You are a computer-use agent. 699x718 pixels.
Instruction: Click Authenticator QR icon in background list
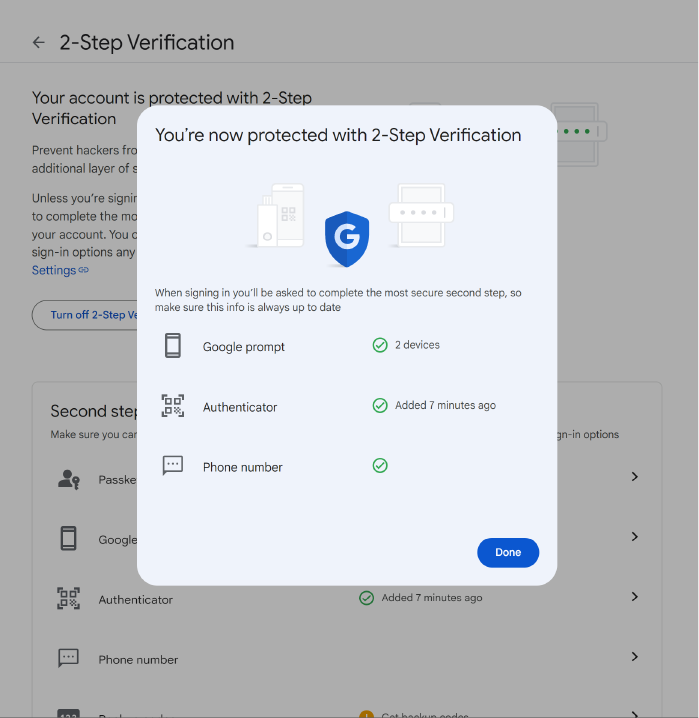(69, 598)
